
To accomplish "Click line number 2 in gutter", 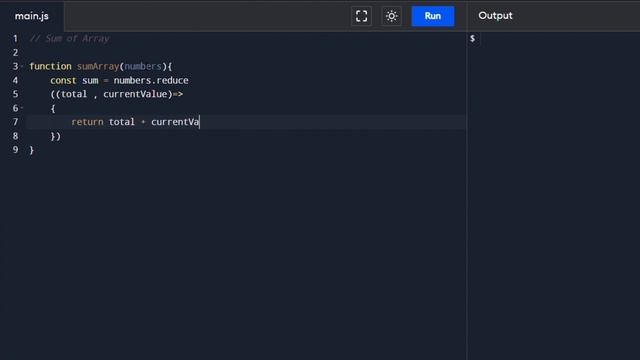I will pyautogui.click(x=16, y=52).
